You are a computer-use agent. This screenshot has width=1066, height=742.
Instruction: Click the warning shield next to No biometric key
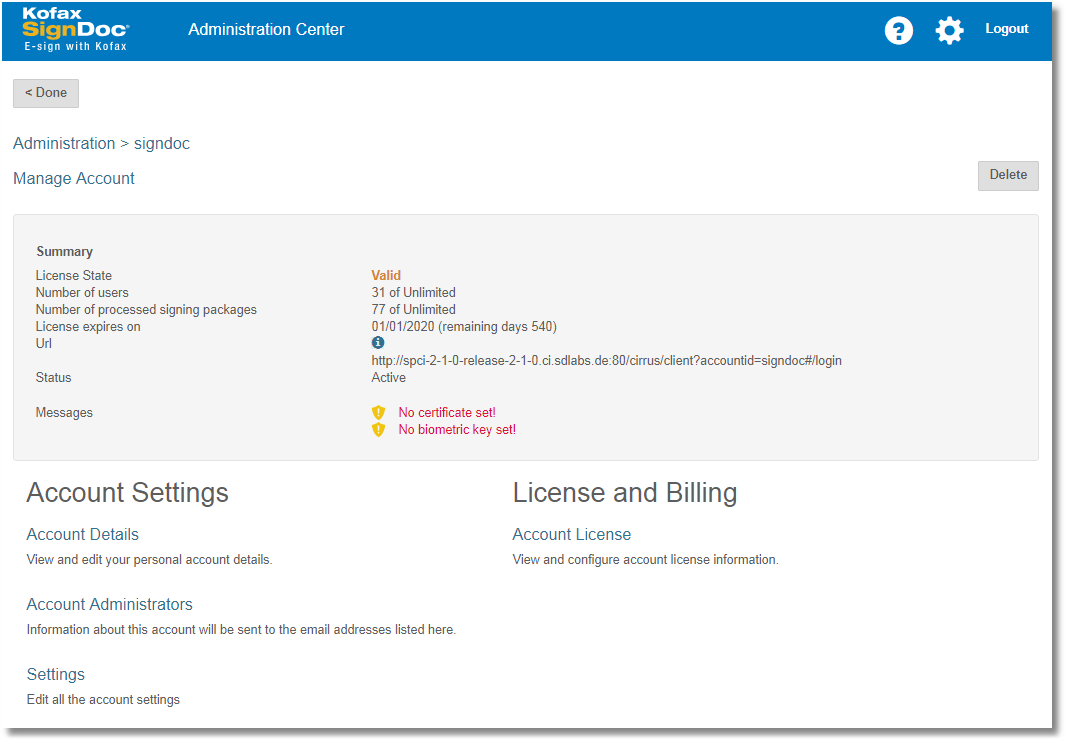[378, 430]
